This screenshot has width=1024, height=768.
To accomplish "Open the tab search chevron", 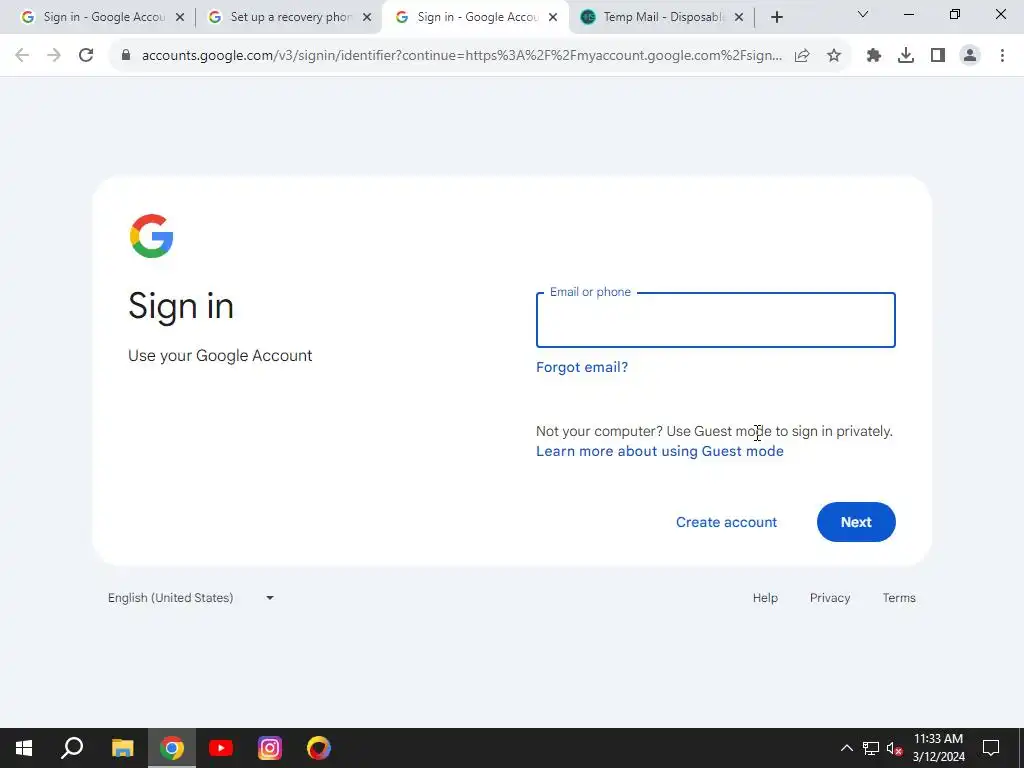I will pos(863,14).
